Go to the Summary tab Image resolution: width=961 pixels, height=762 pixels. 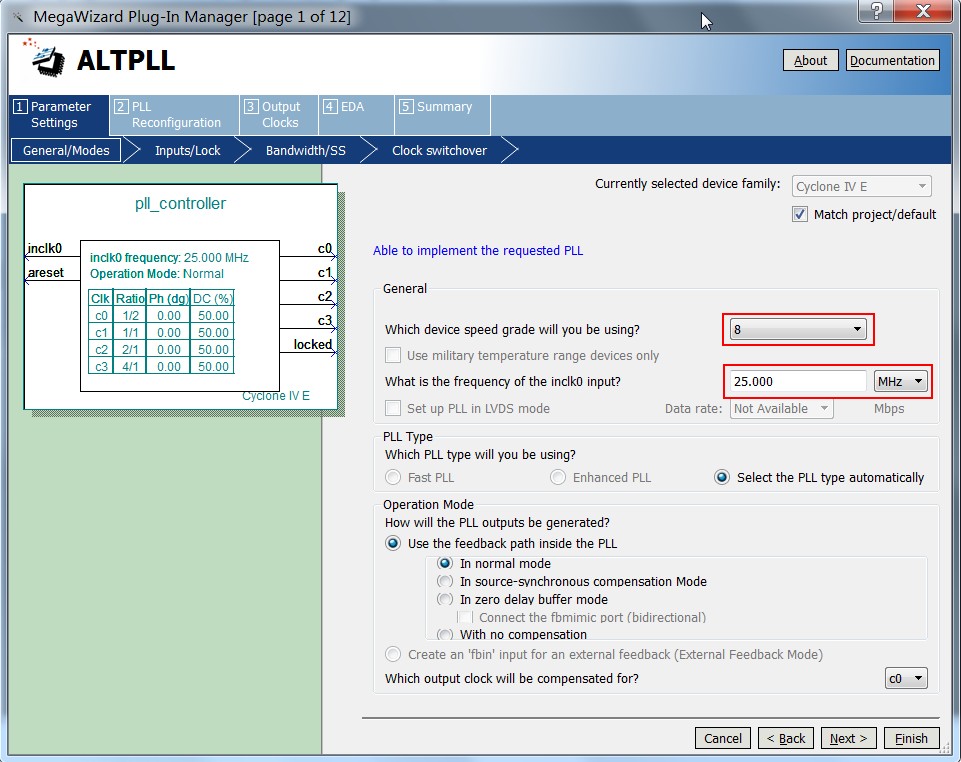coord(443,107)
